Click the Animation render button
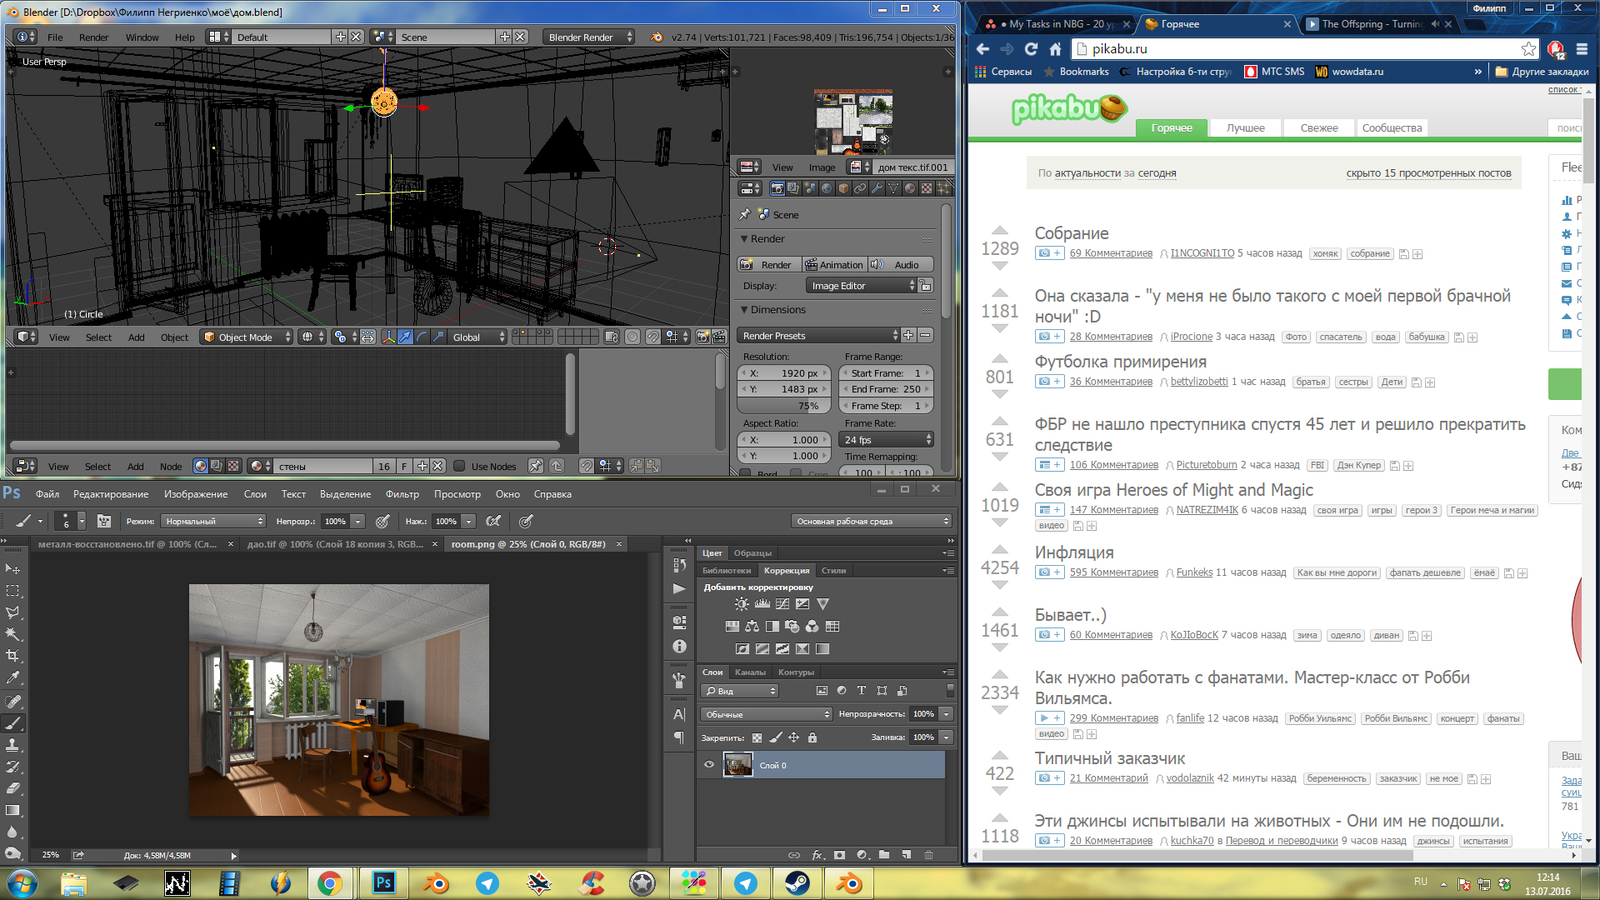The width and height of the screenshot is (1600, 900). (x=835, y=265)
